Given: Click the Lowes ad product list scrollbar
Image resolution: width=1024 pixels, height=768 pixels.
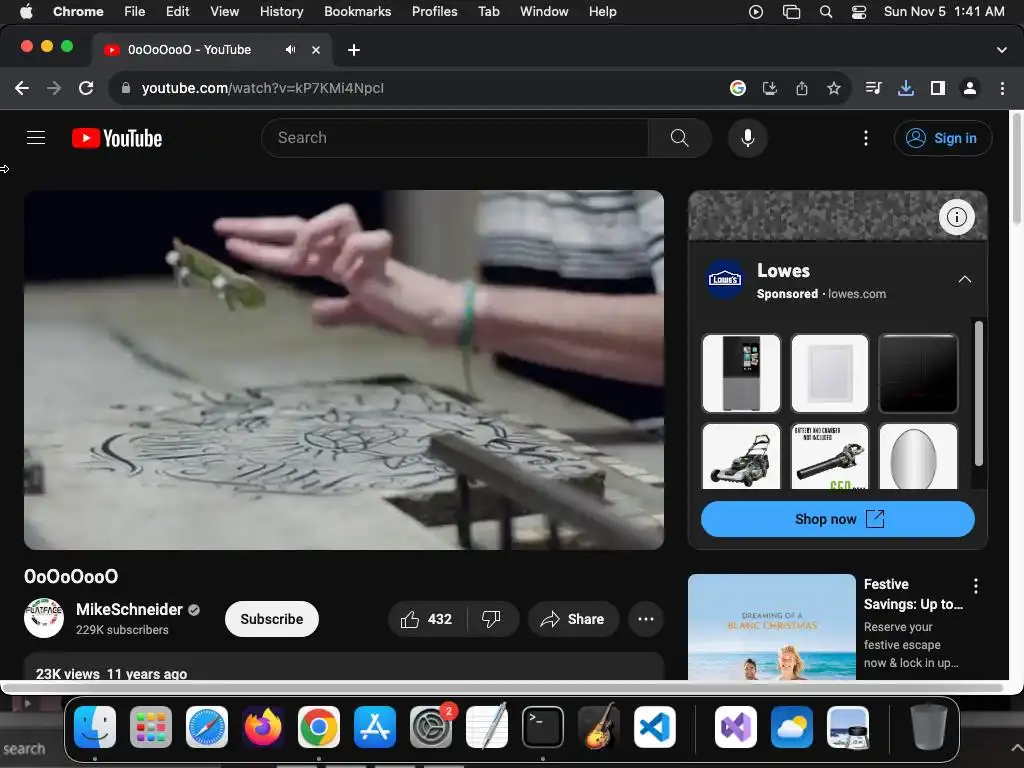Looking at the screenshot, I should (978, 393).
